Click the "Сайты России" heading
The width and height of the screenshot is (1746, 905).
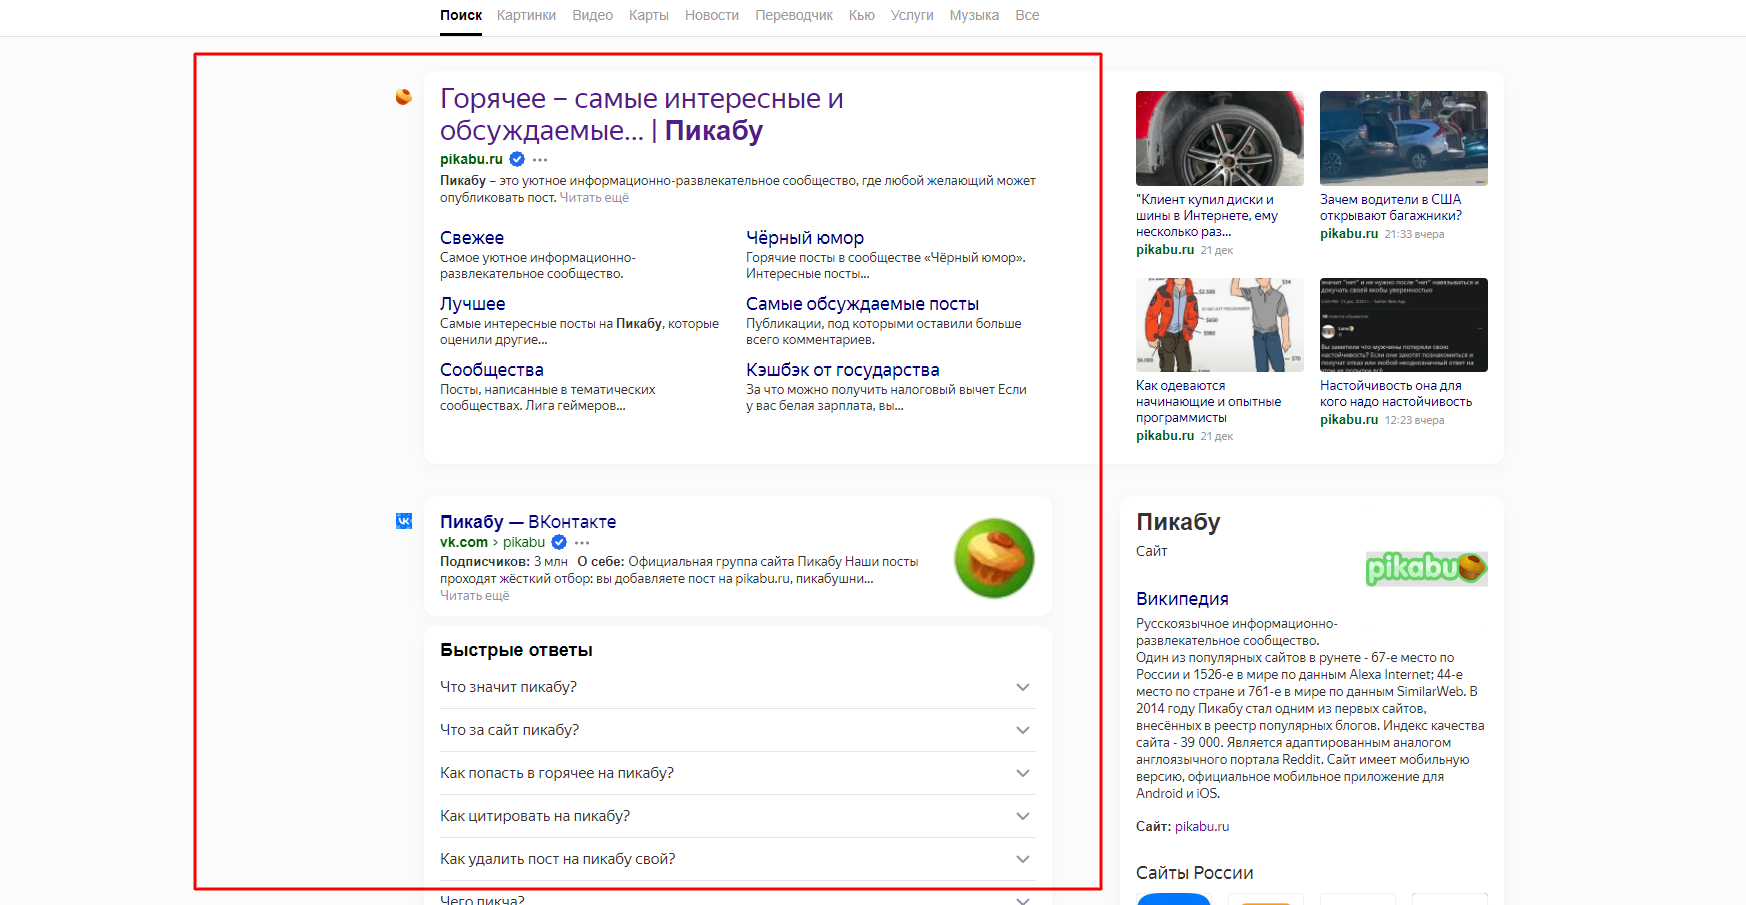coord(1195,873)
